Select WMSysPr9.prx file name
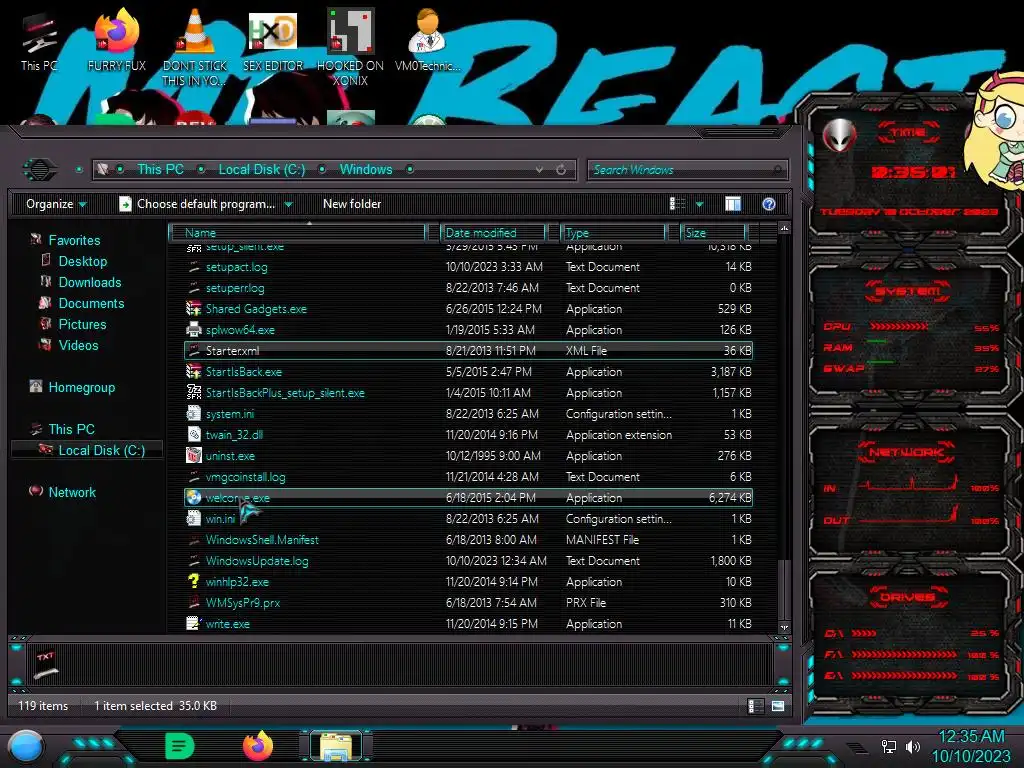The image size is (1024, 768). (x=243, y=603)
